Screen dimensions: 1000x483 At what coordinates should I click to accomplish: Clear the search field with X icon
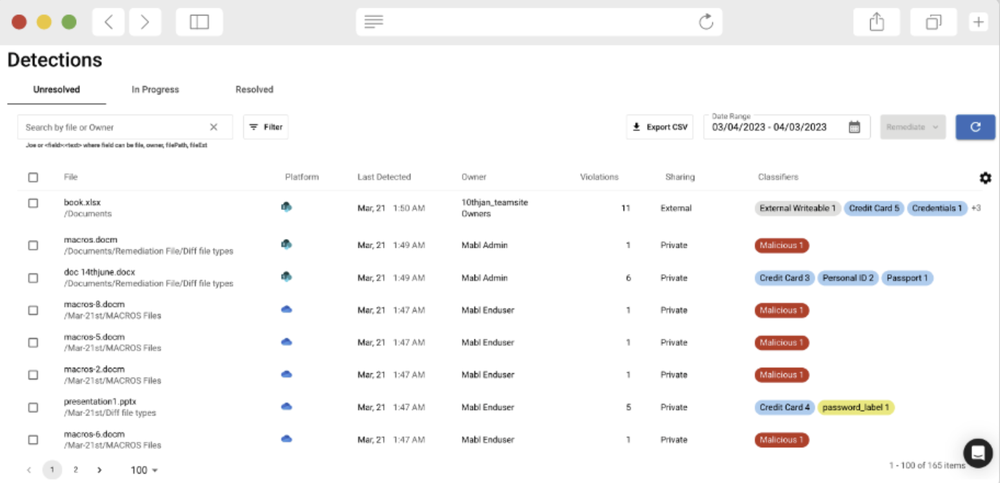[214, 127]
